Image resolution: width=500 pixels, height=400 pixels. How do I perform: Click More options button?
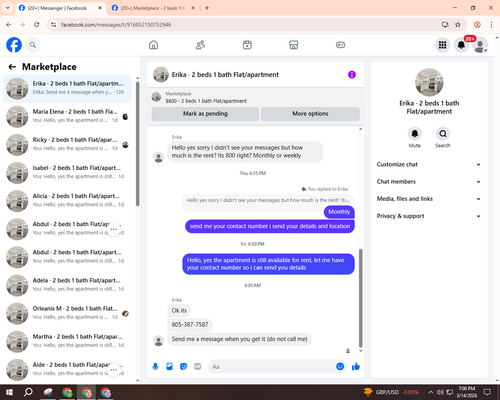pos(310,114)
